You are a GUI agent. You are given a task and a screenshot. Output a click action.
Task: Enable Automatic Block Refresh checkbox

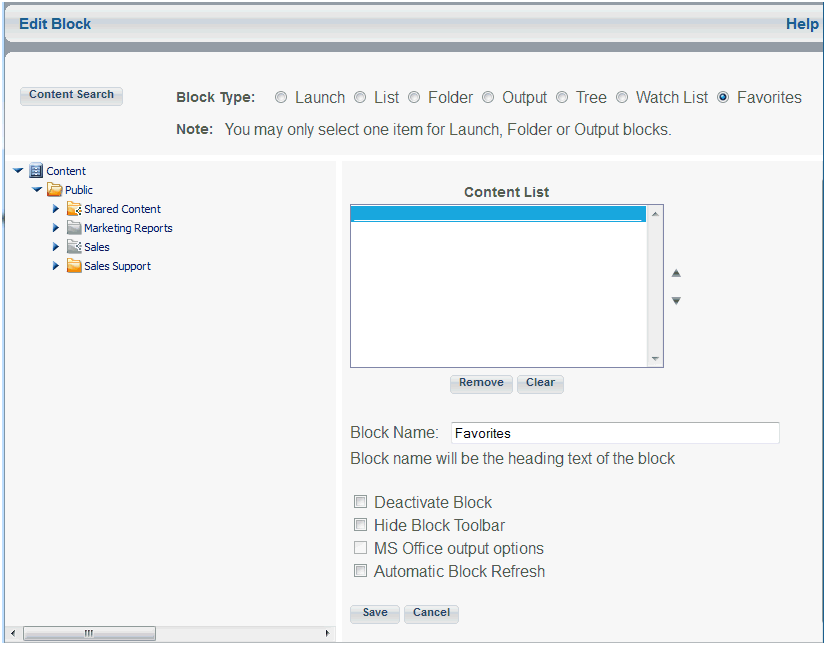(x=360, y=571)
